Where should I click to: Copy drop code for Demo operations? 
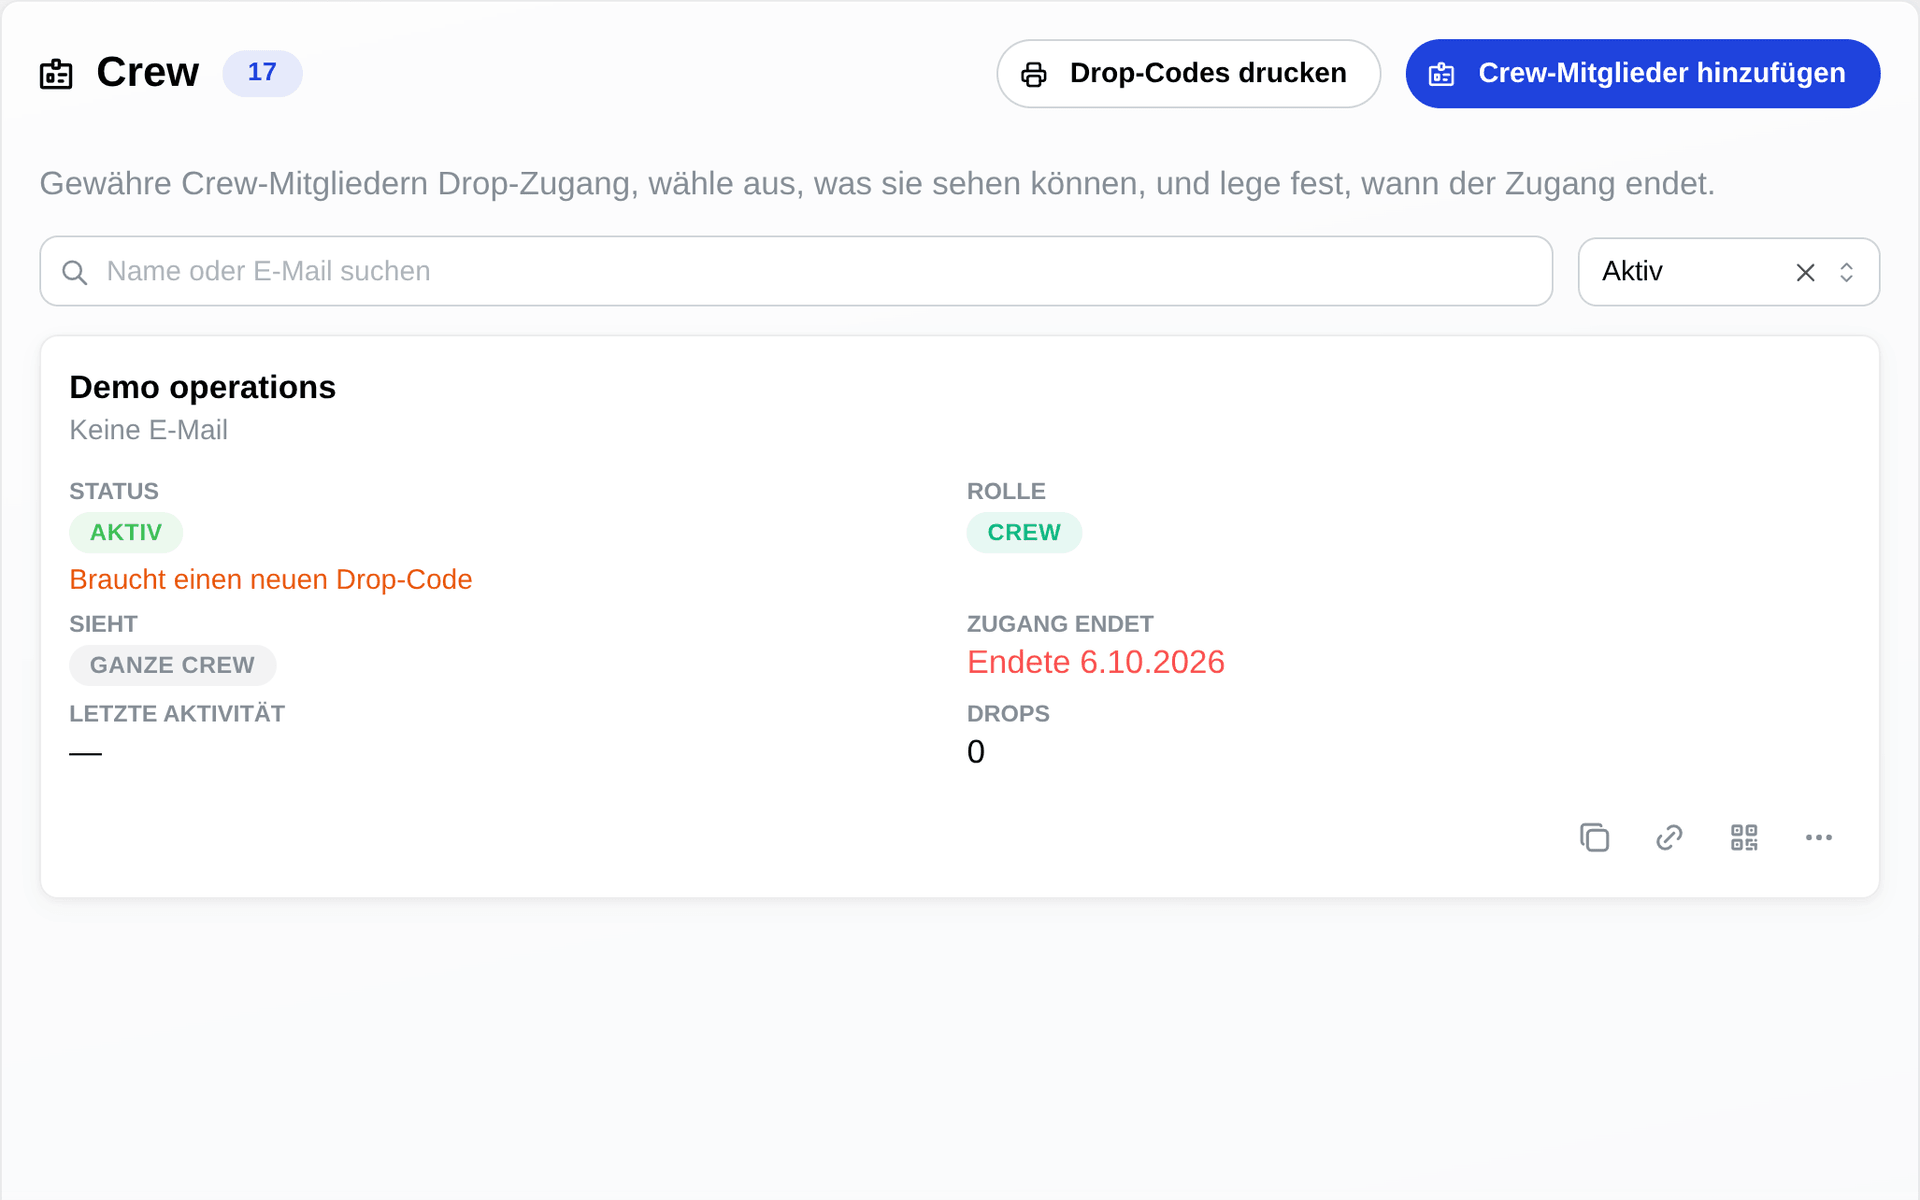[1594, 838]
